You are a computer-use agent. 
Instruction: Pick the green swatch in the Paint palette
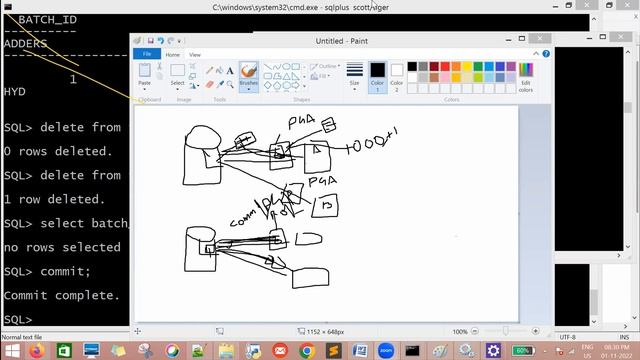[478, 67]
